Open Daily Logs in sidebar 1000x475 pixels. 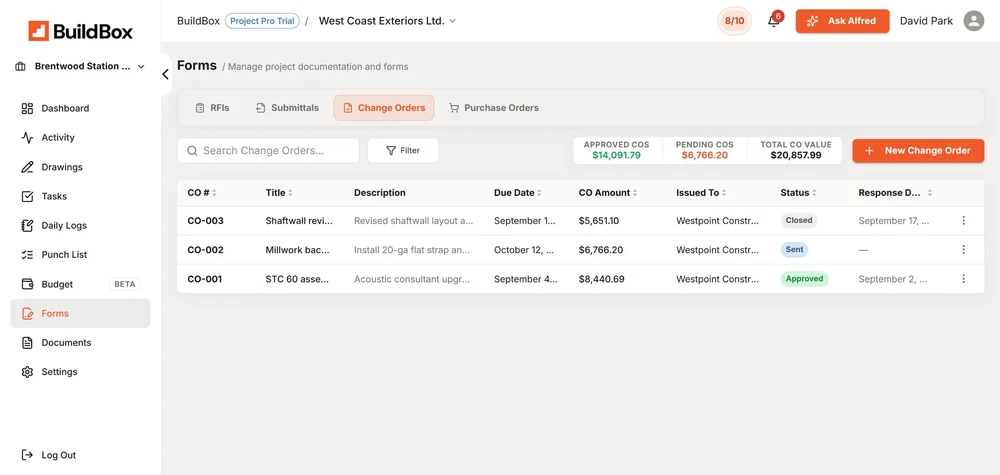click(x=80, y=226)
